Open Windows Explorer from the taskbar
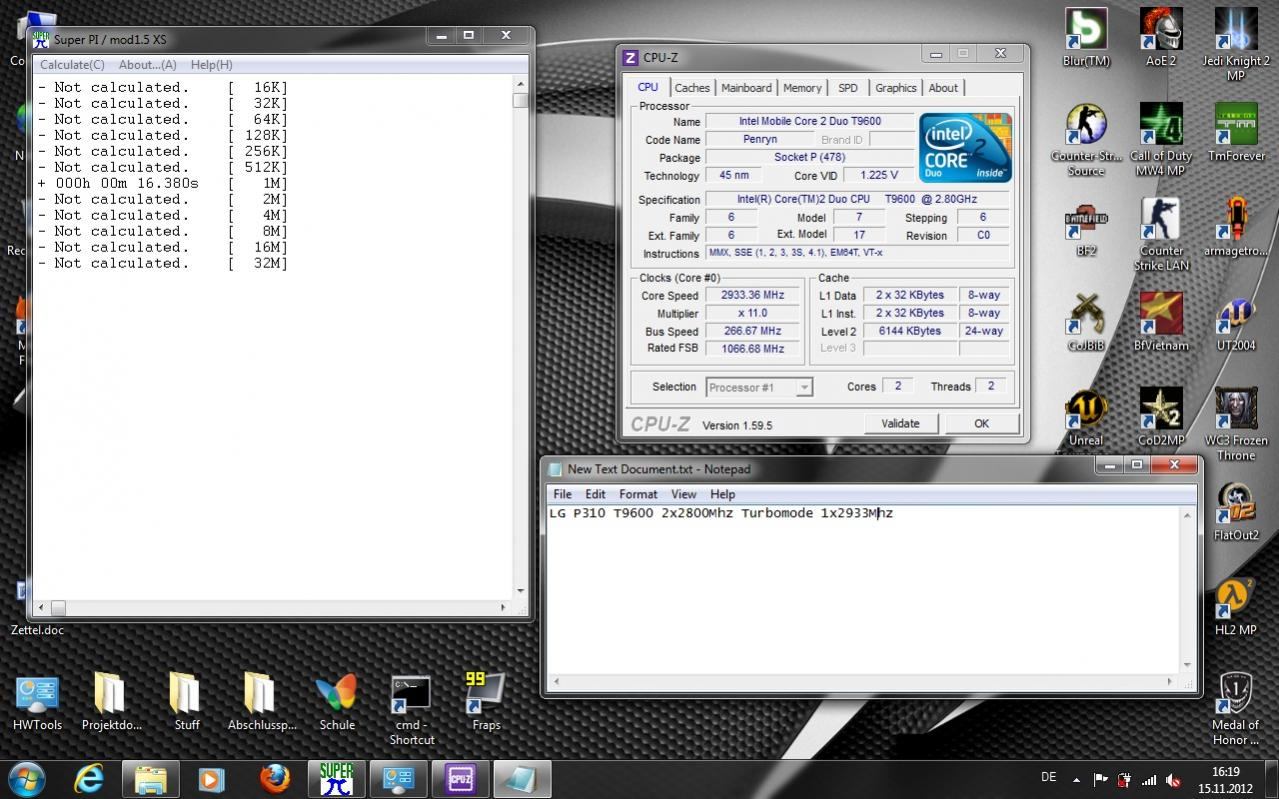The image size is (1279, 799). pos(150,778)
